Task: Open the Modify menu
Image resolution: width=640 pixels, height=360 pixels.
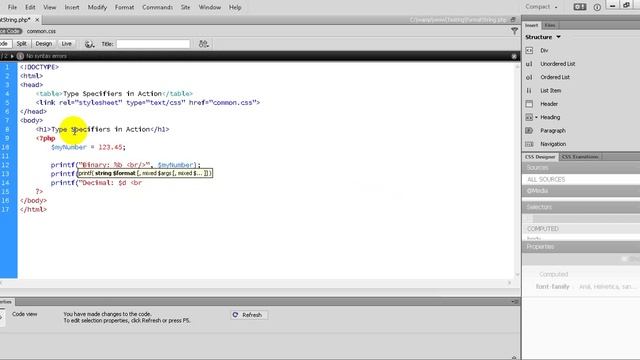Action: tap(97, 7)
